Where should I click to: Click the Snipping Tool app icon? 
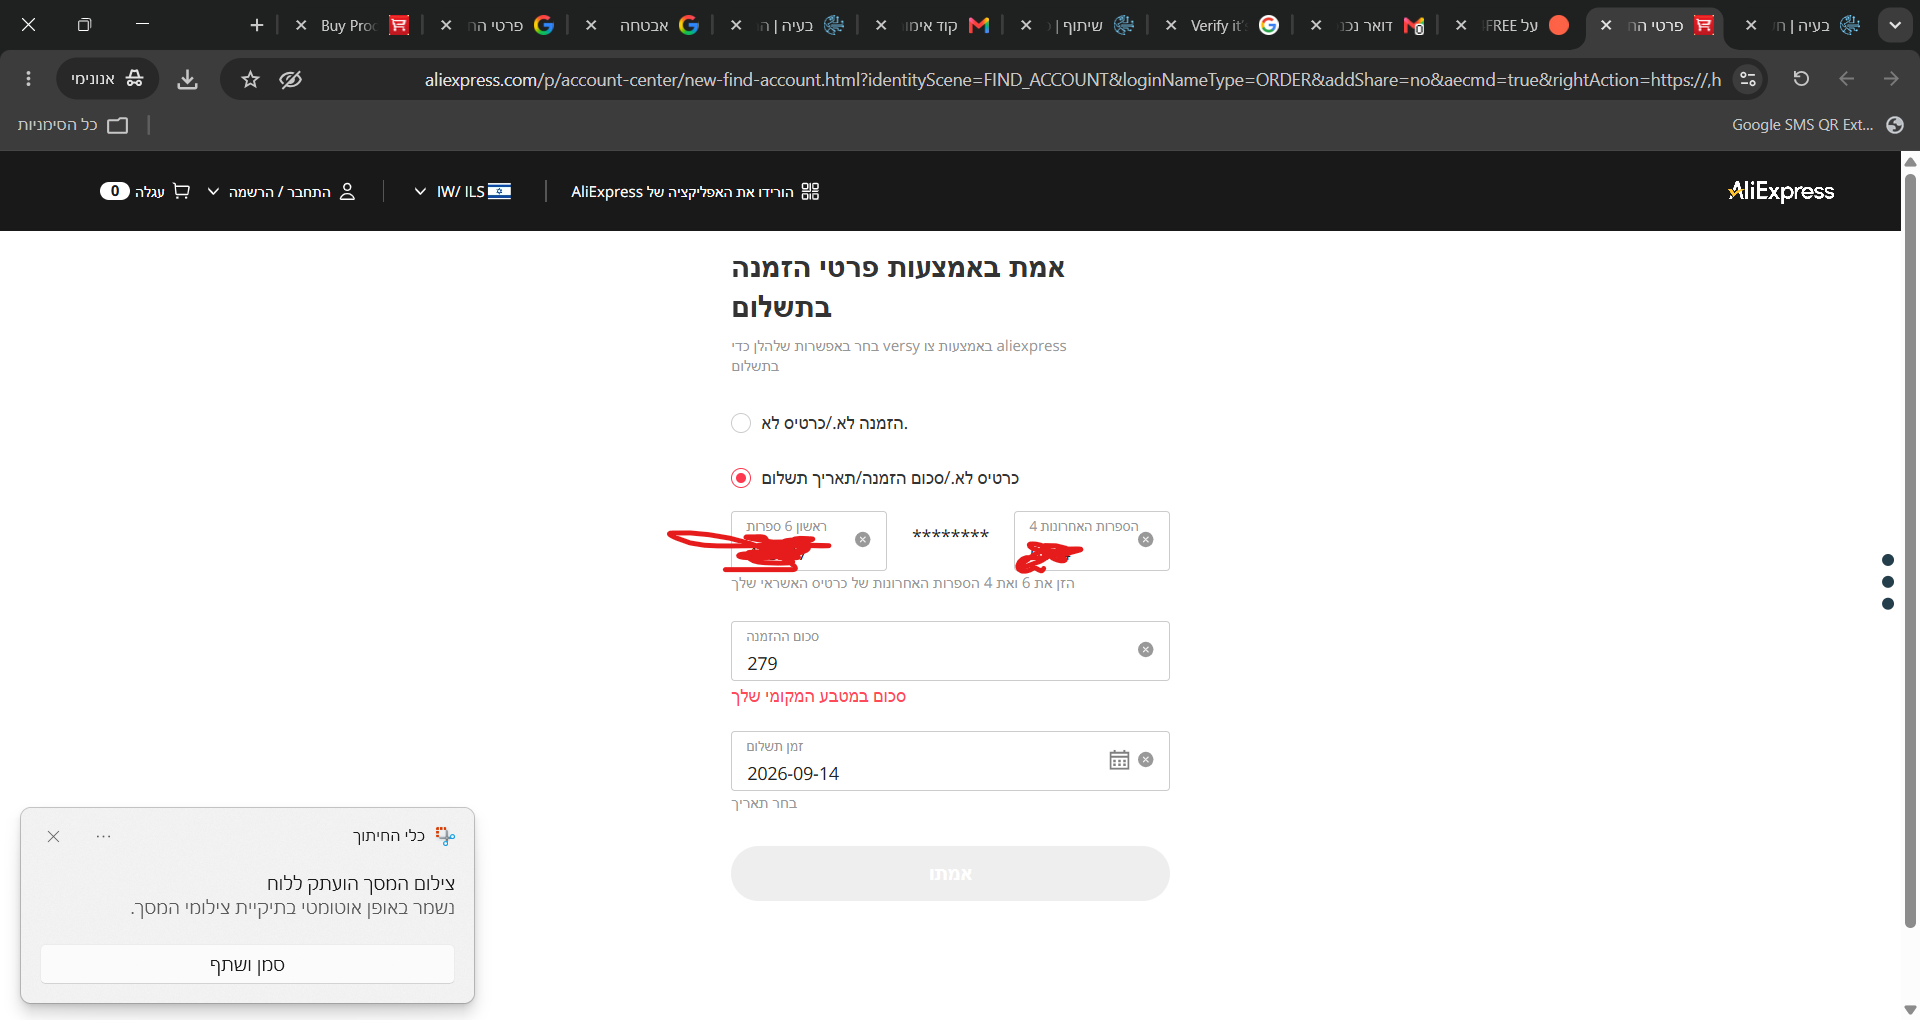[x=445, y=836]
